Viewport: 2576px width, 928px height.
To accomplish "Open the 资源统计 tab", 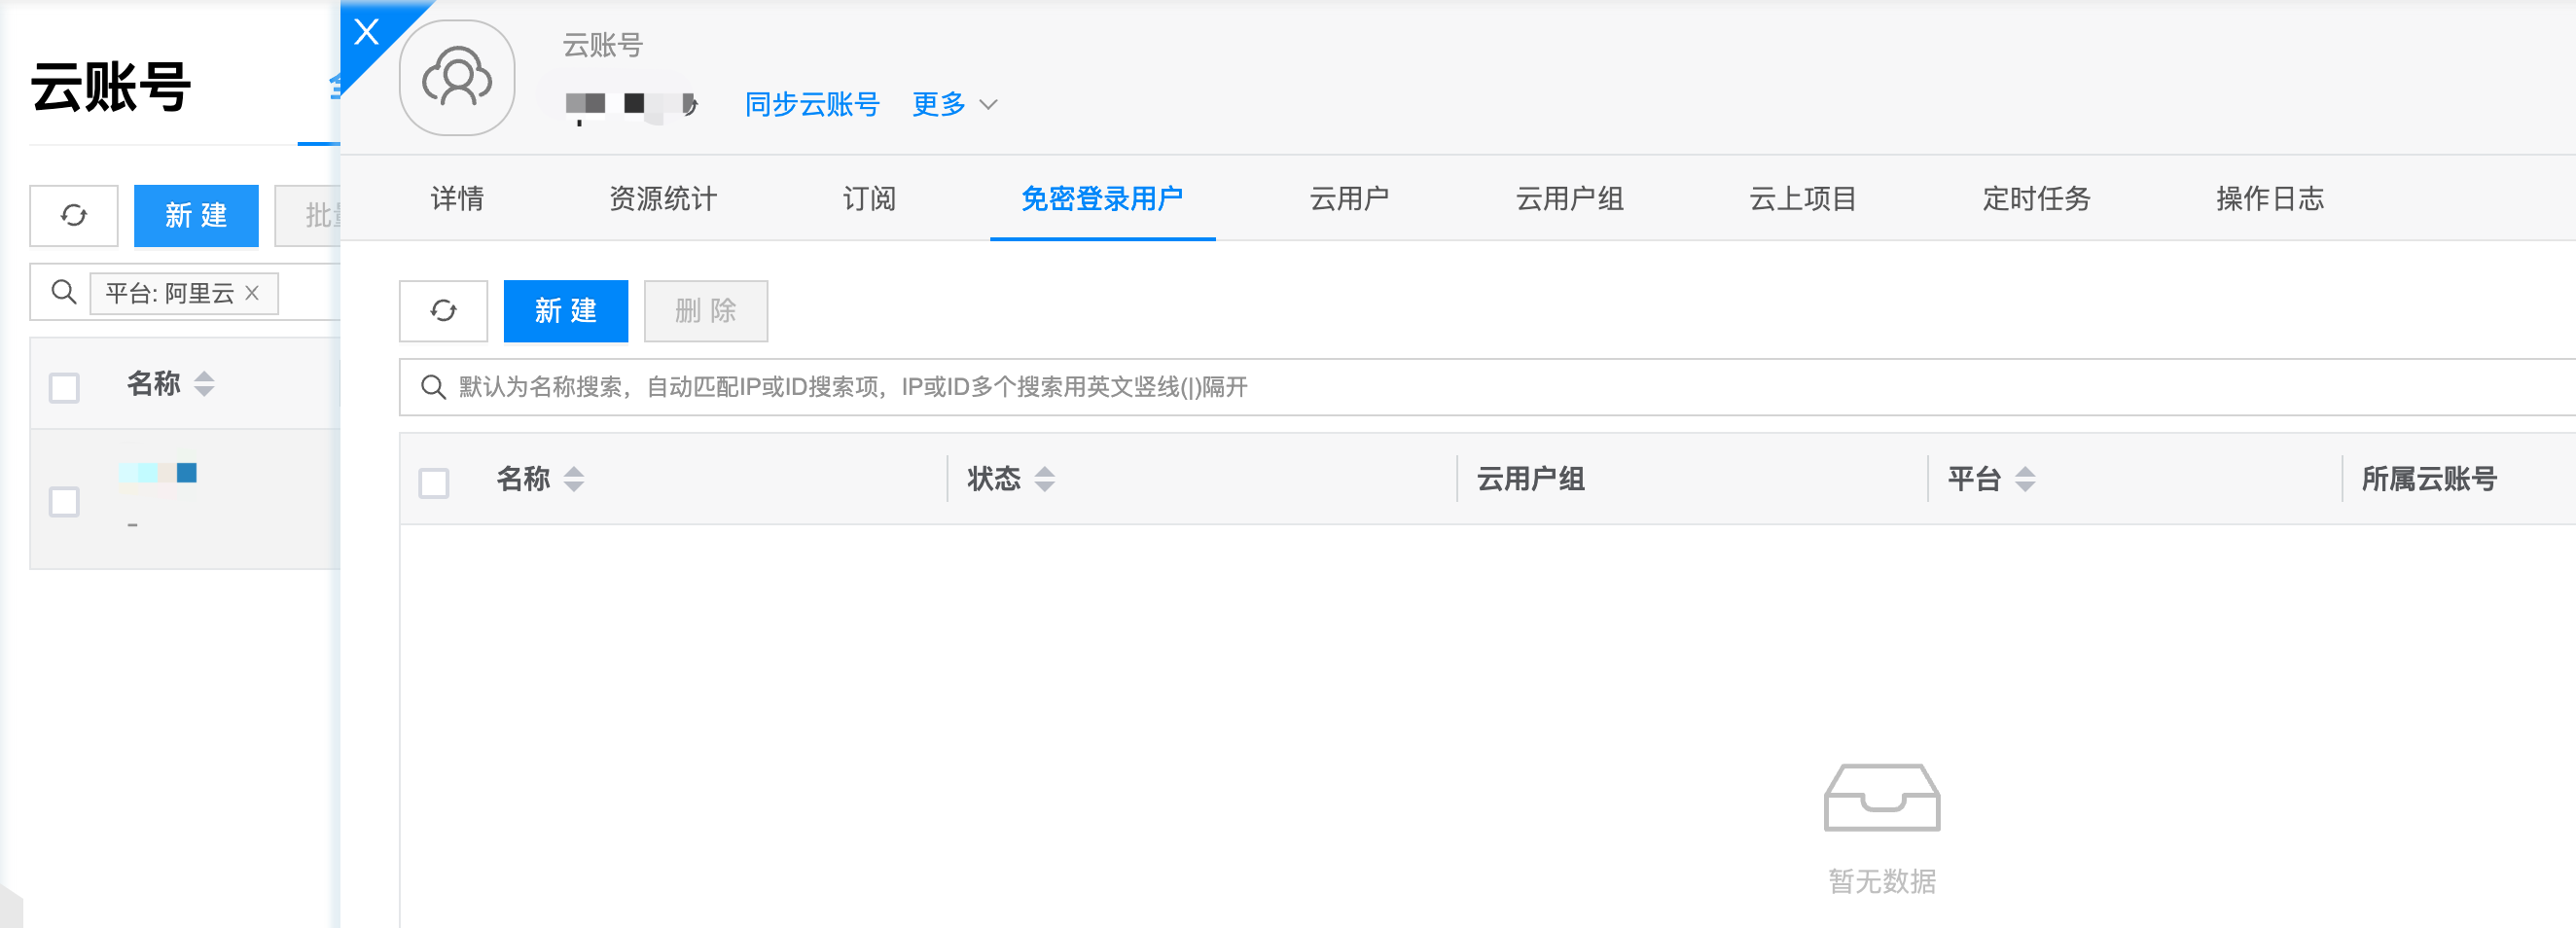I will pos(663,199).
